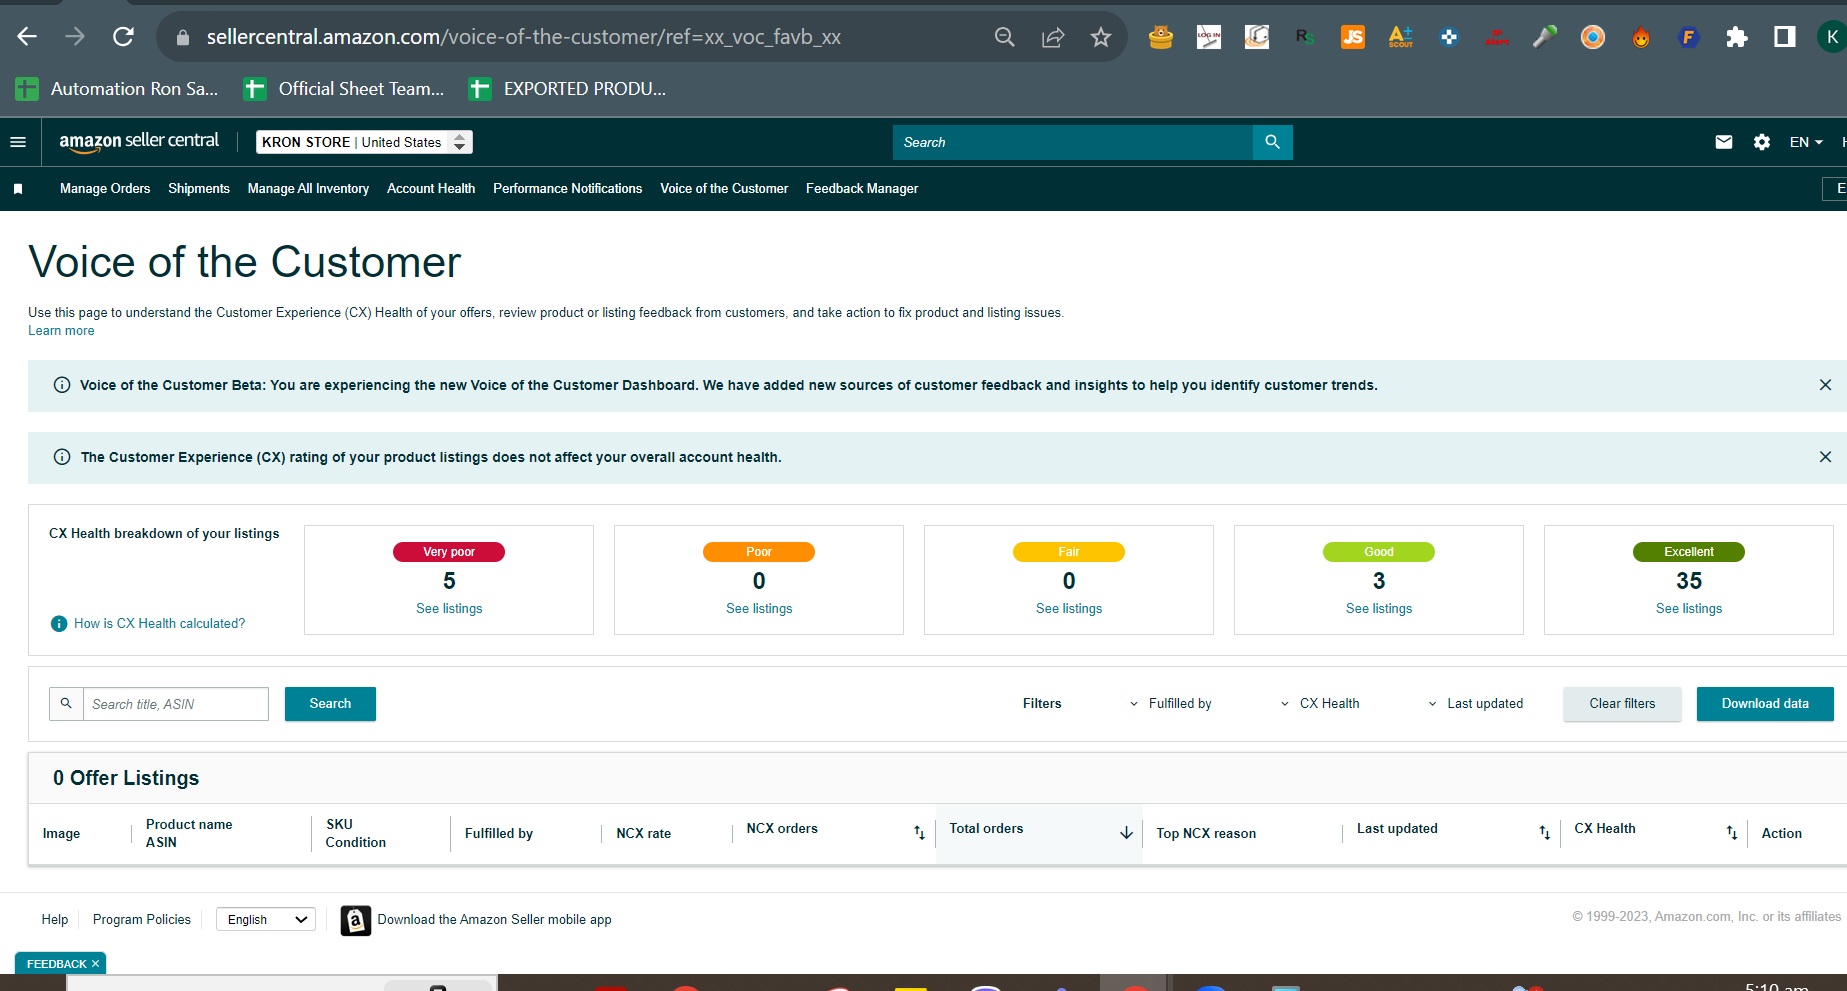
Task: Open the green microphone extension
Action: [1545, 37]
